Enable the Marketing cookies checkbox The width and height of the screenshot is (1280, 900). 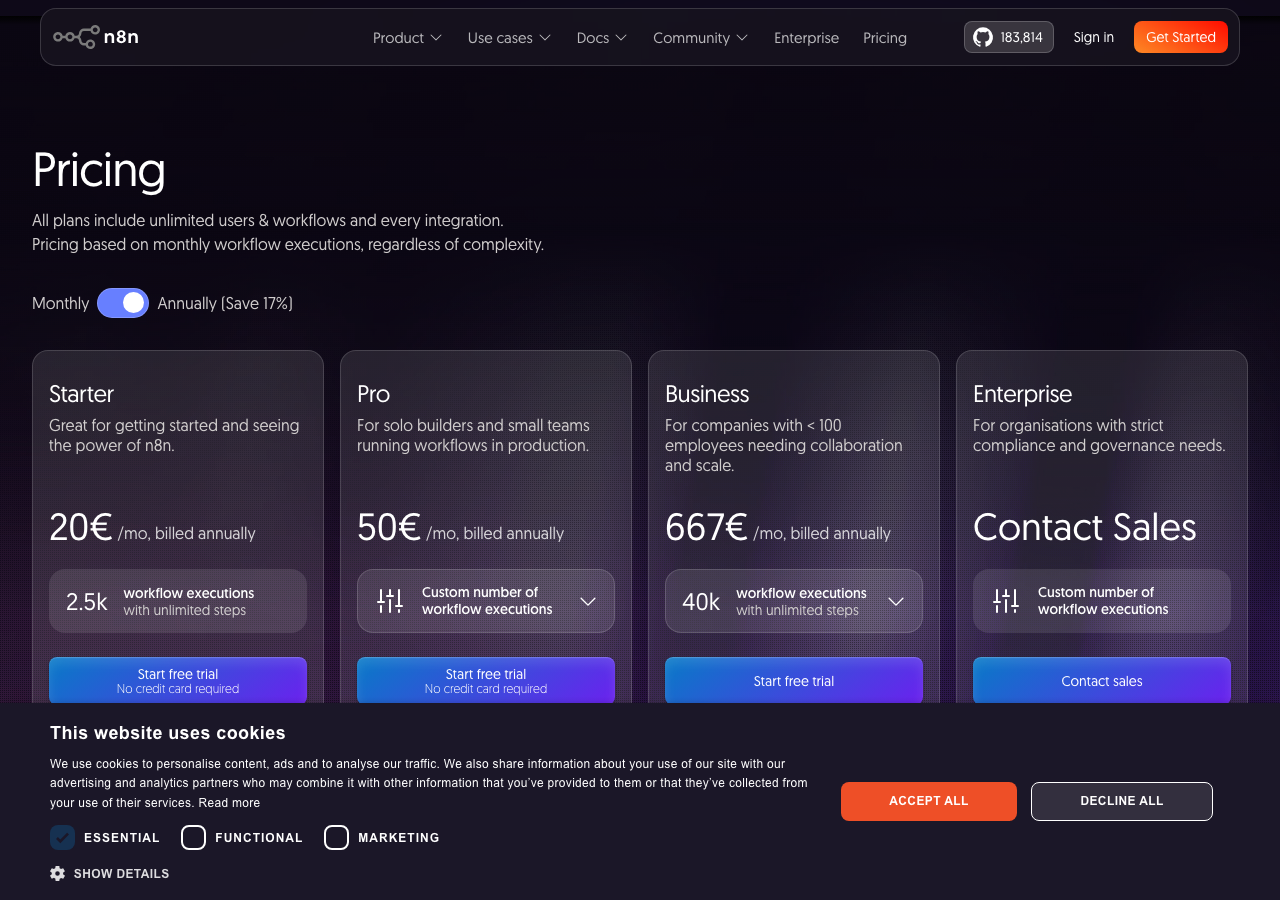[x=336, y=837]
